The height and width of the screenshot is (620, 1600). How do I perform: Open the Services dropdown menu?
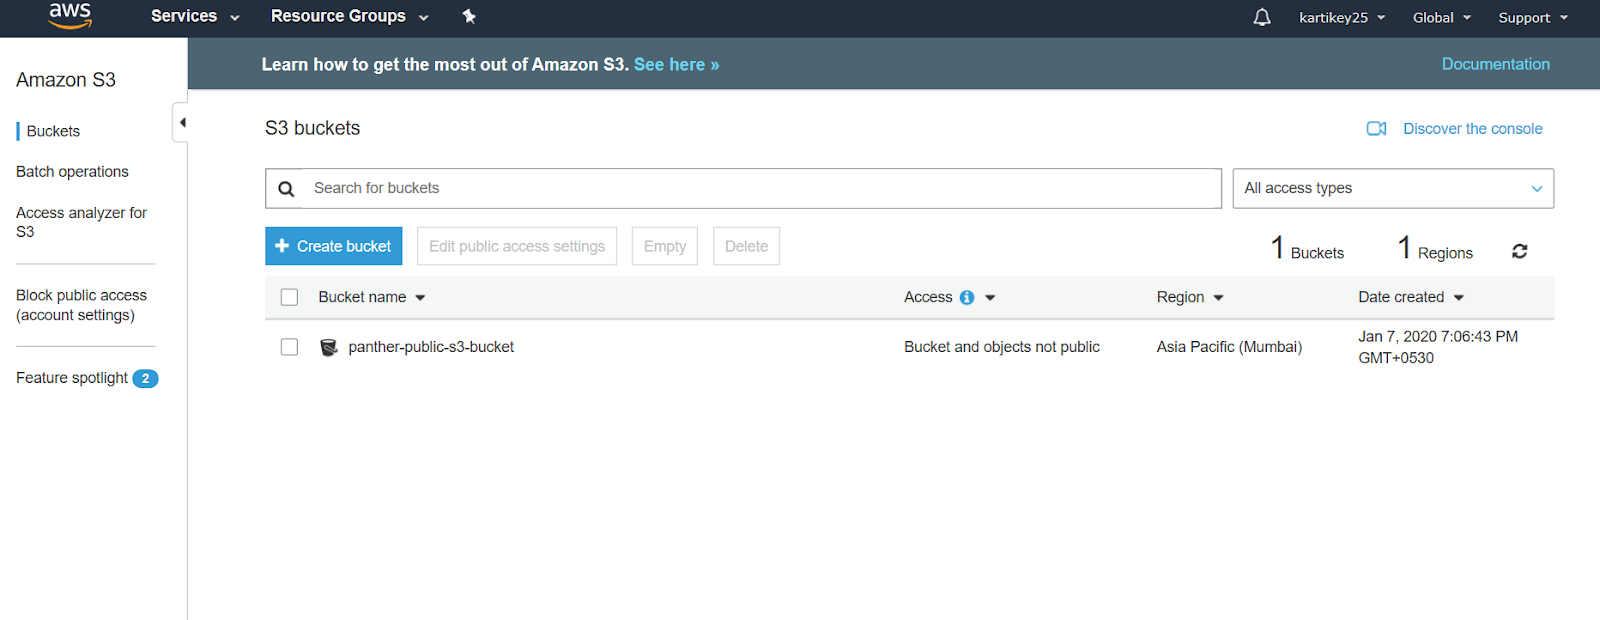[x=195, y=16]
